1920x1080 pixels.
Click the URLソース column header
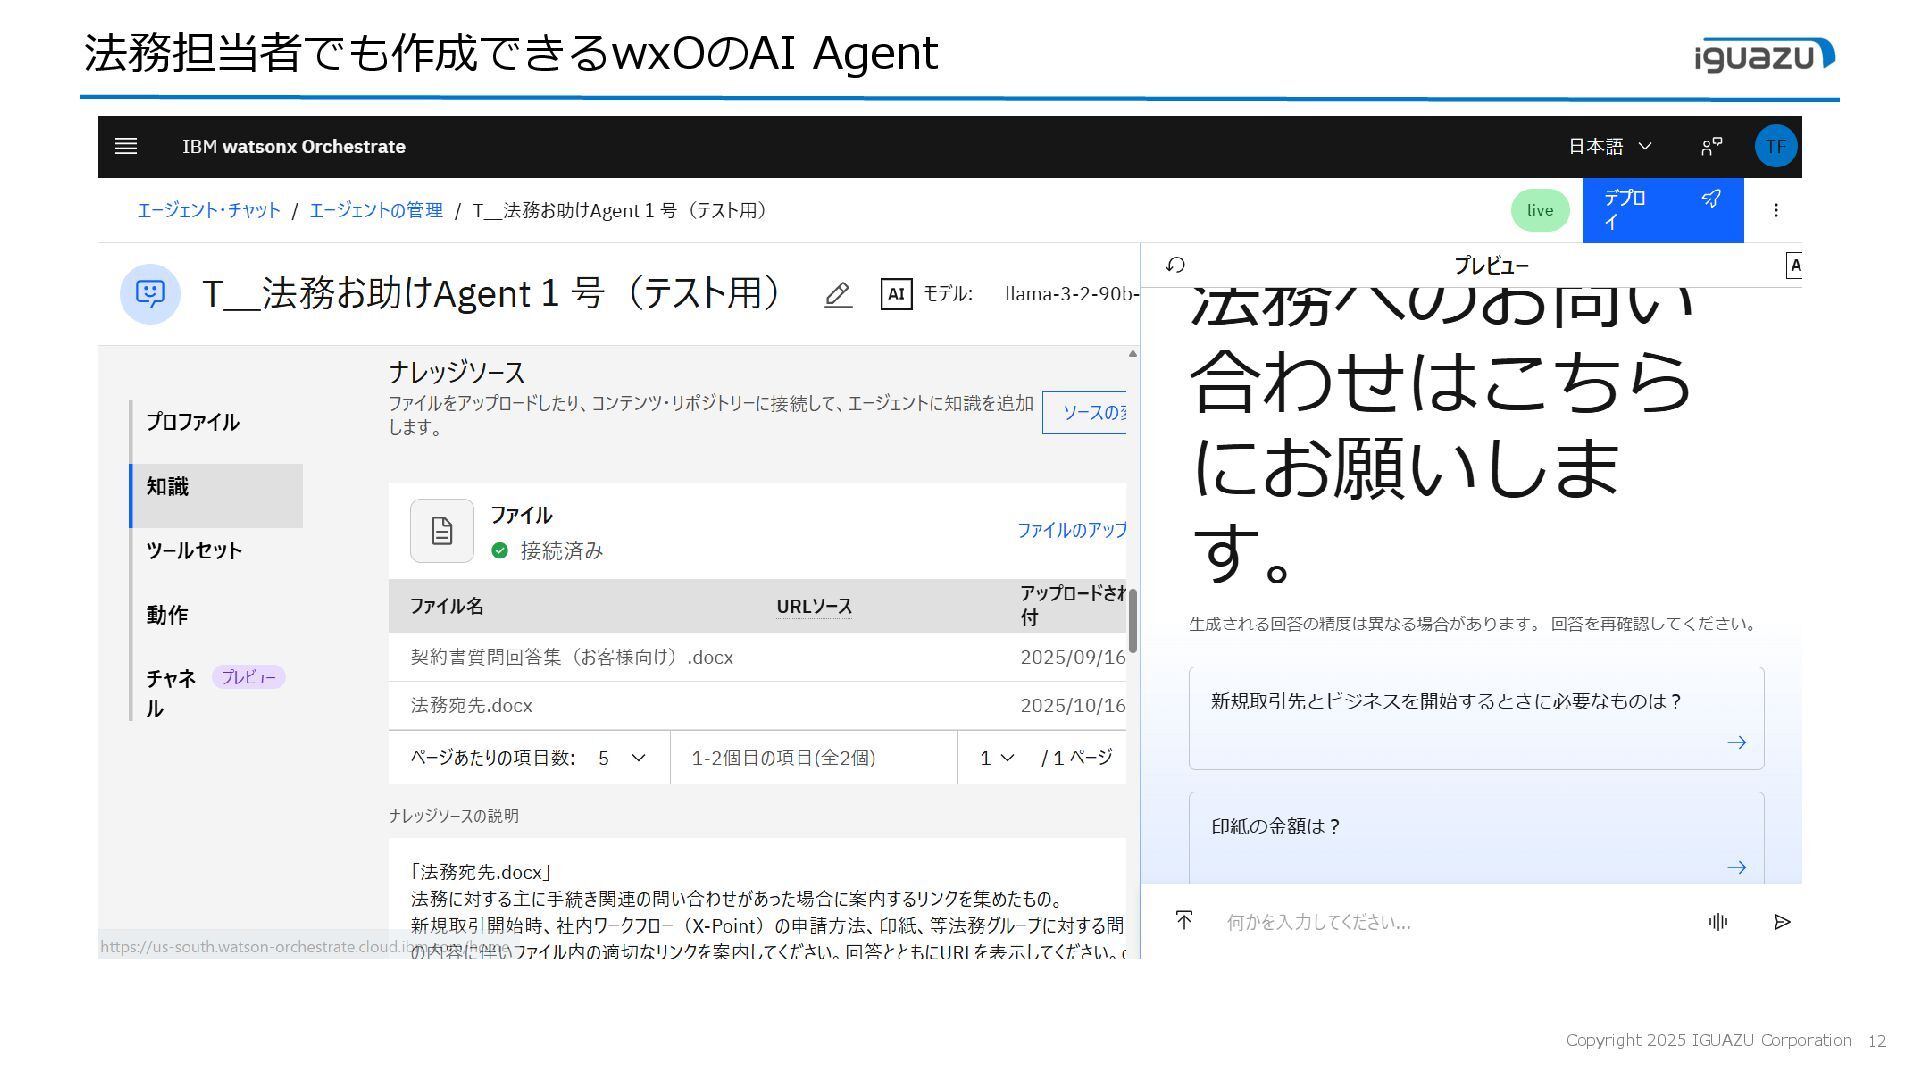point(814,607)
